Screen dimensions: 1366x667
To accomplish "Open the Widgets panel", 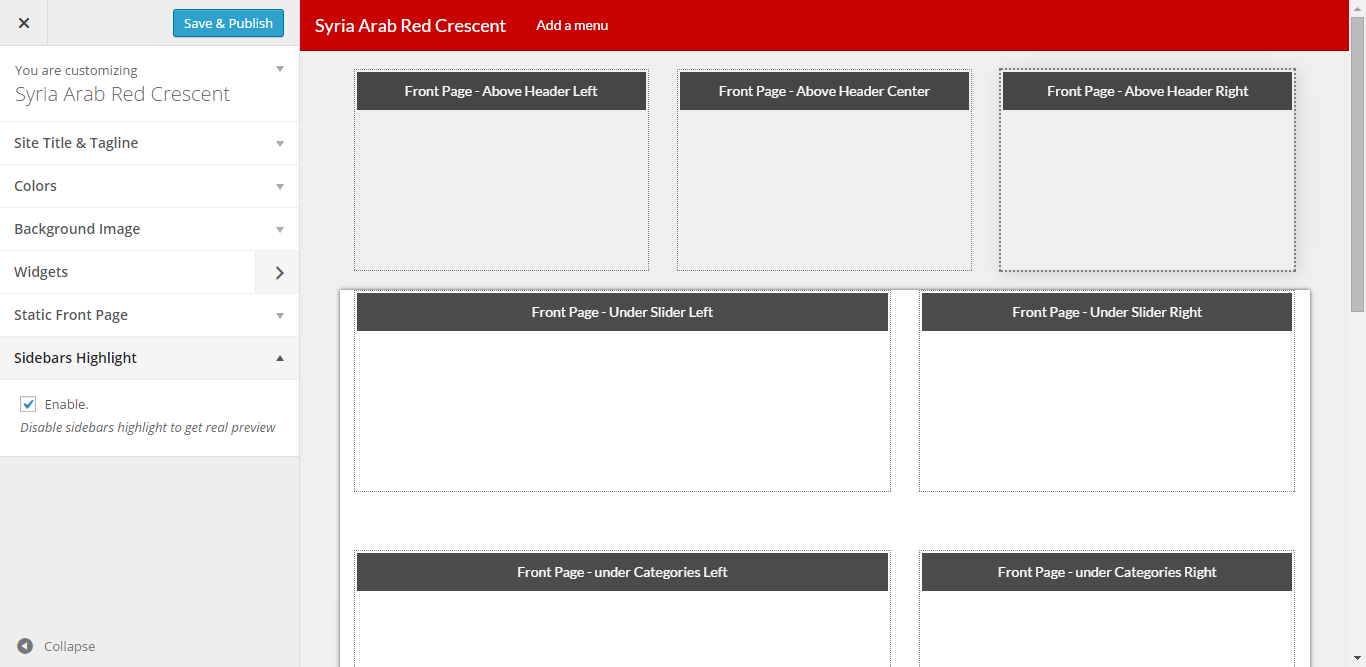I will (x=150, y=272).
